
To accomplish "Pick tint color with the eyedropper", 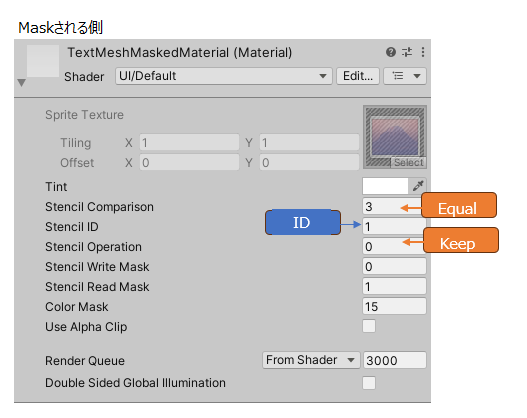I will (418, 185).
